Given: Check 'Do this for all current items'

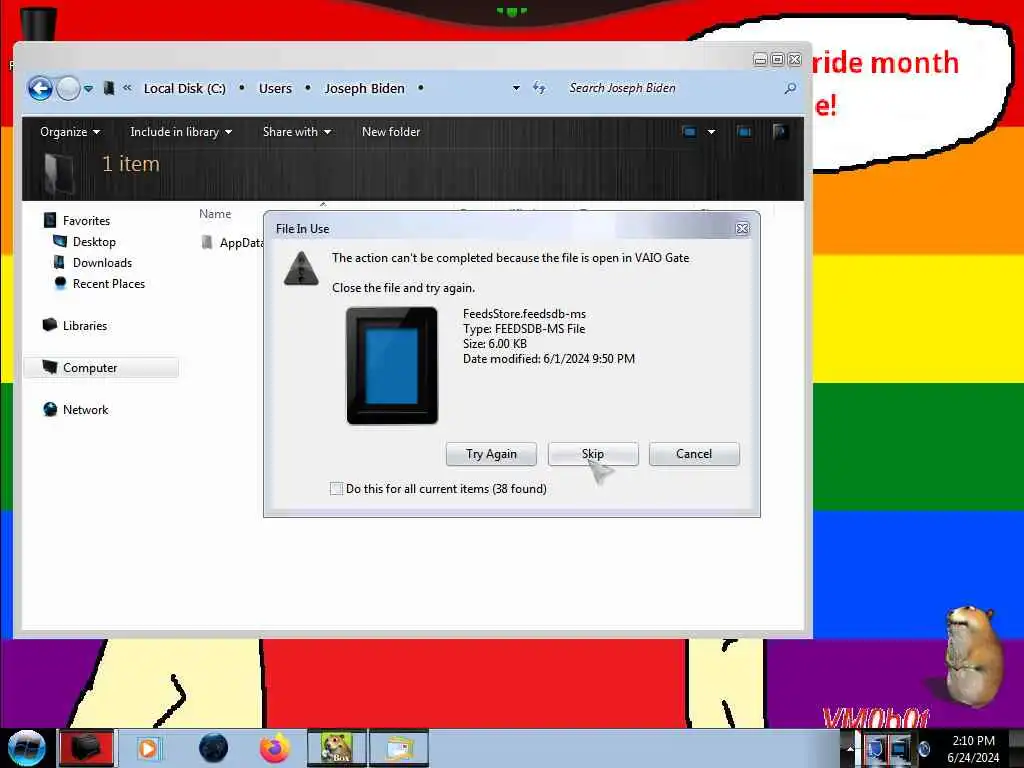Looking at the screenshot, I should pos(336,488).
